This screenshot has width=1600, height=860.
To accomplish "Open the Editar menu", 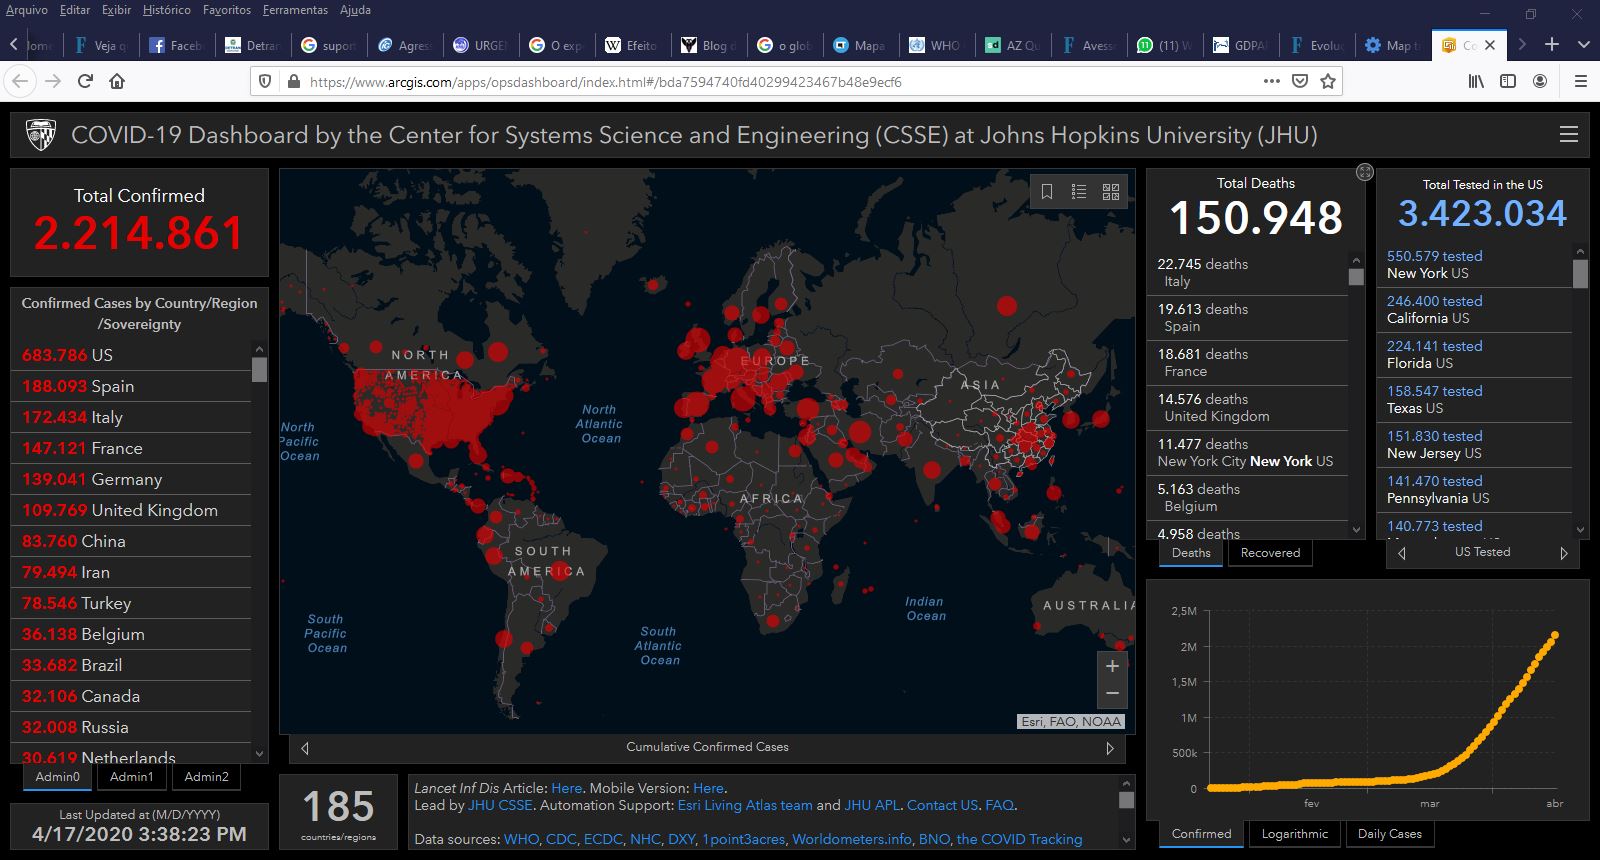I will (75, 10).
